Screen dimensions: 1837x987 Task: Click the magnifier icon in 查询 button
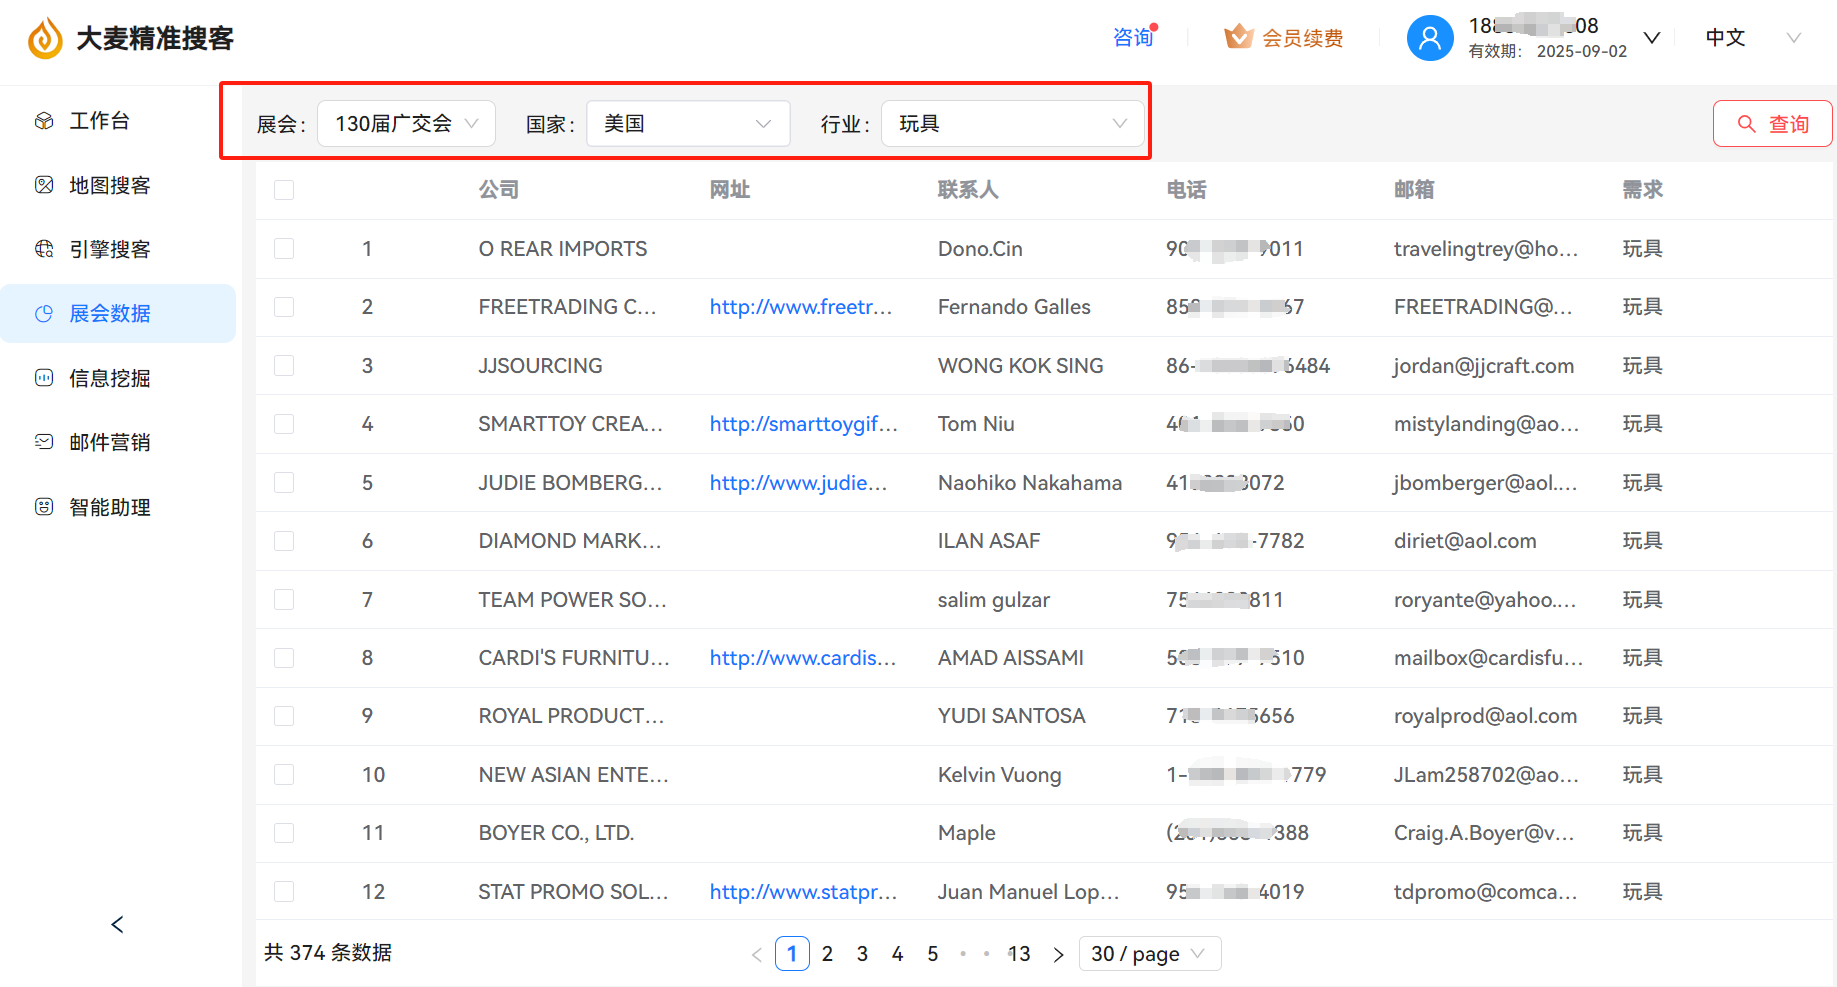(x=1747, y=124)
